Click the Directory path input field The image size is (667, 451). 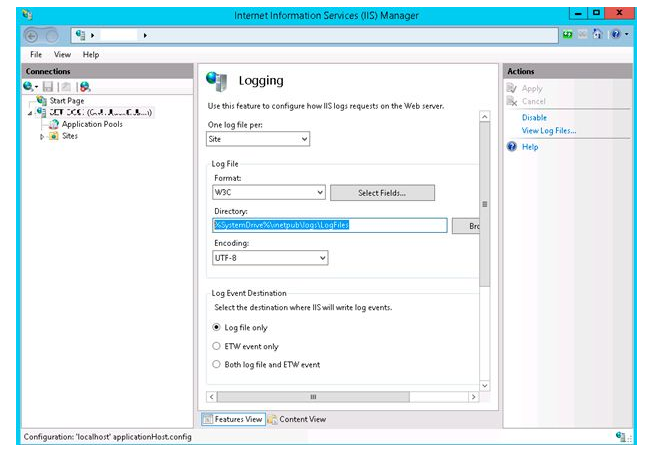tap(330, 225)
